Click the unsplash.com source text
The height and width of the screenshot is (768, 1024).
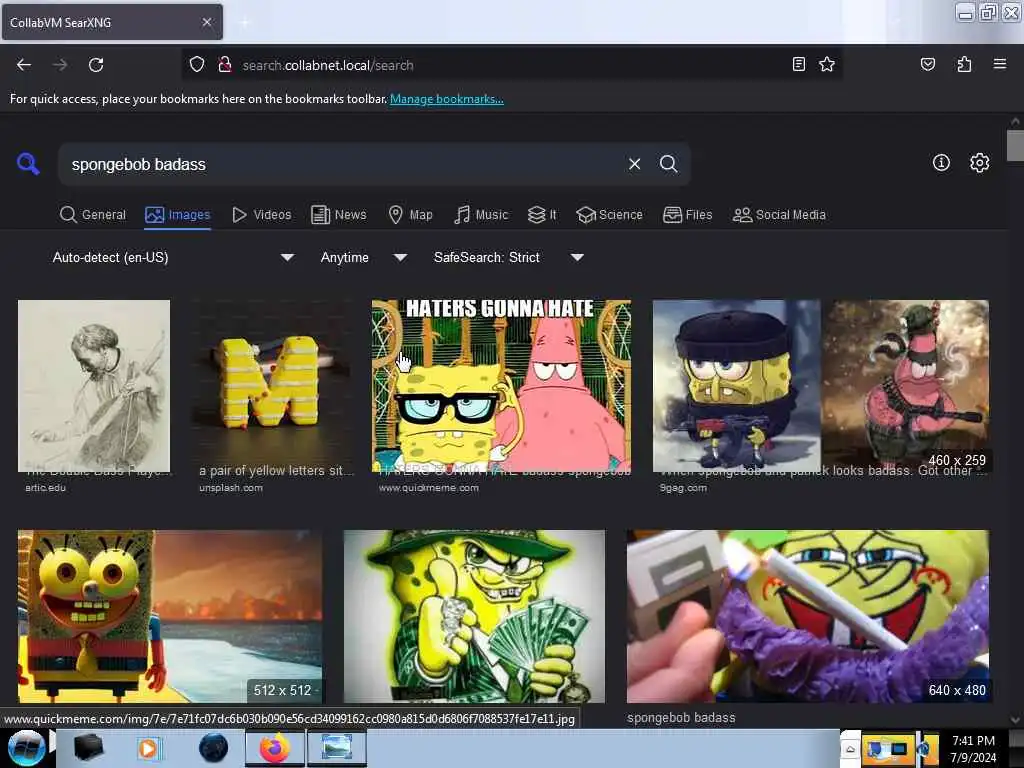pyautogui.click(x=231, y=488)
